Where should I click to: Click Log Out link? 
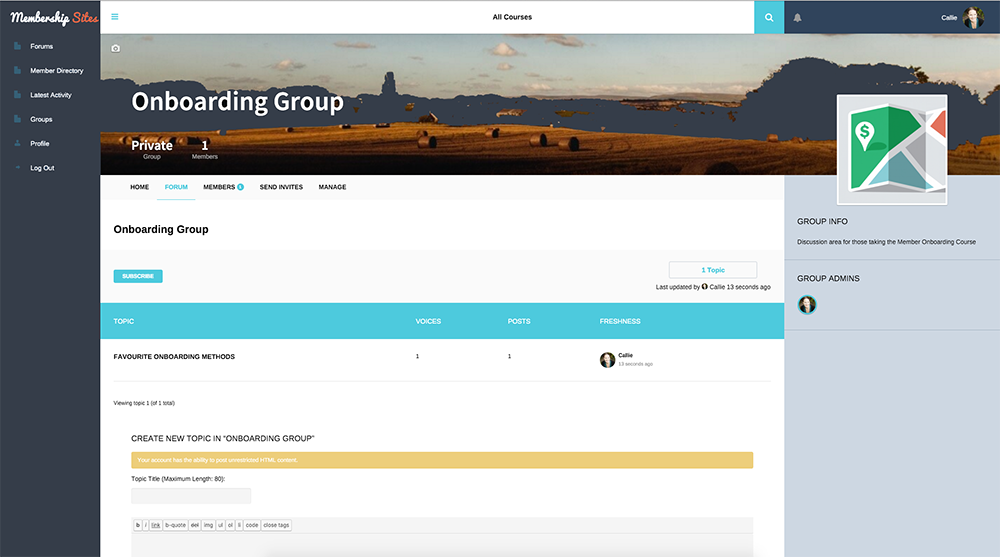tap(42, 168)
